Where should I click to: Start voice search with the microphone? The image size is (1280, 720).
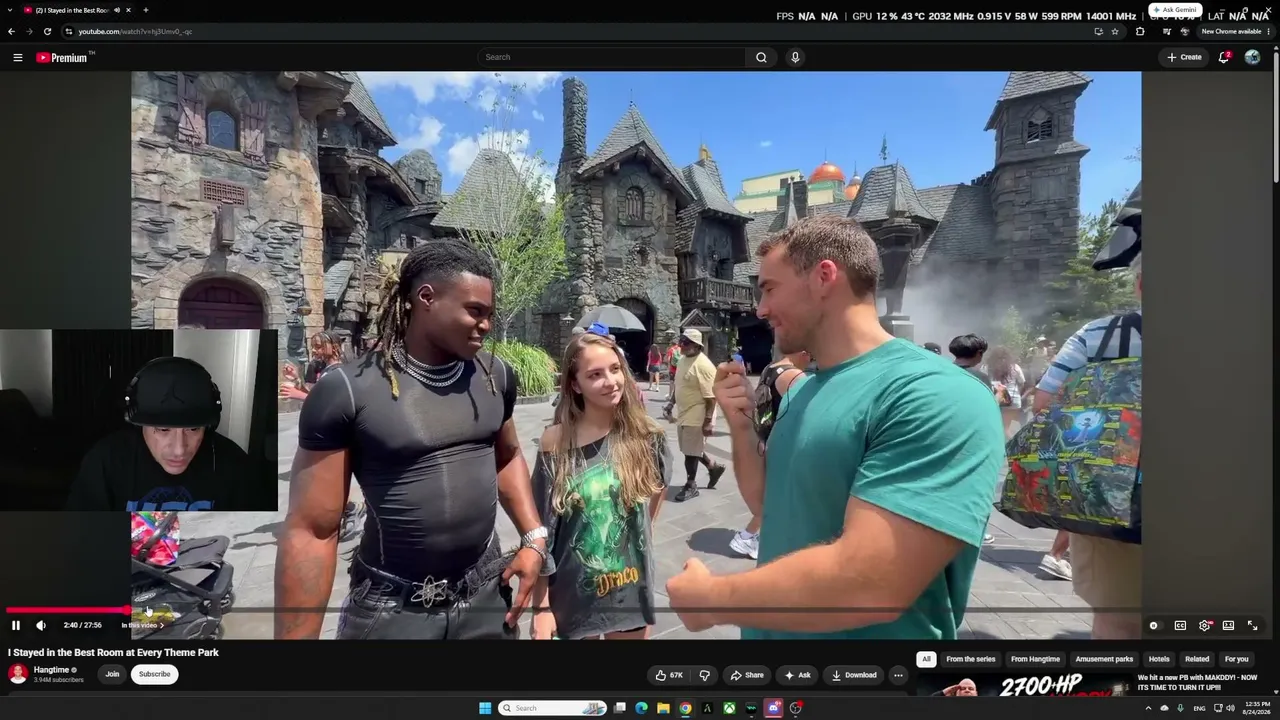click(x=795, y=57)
